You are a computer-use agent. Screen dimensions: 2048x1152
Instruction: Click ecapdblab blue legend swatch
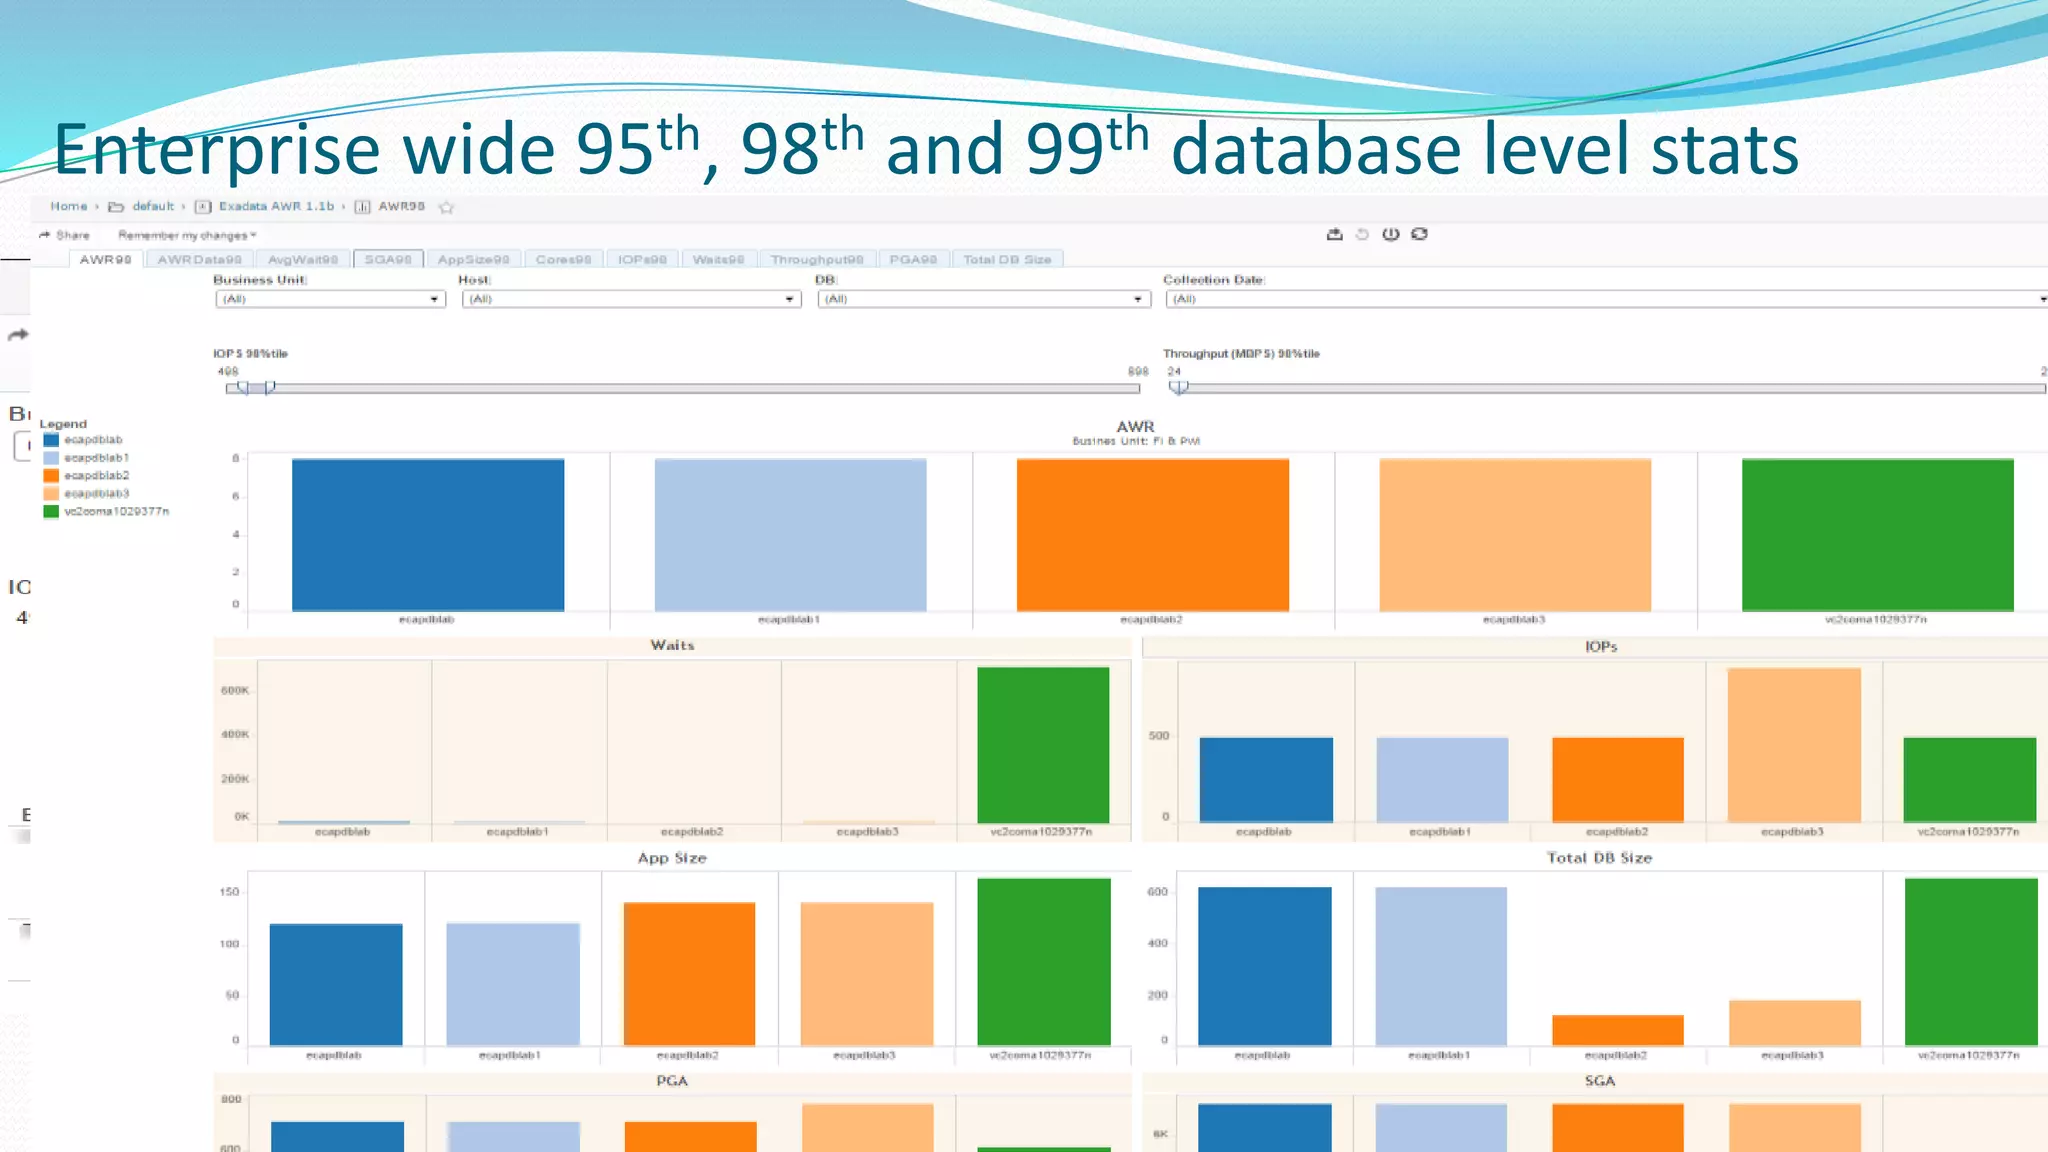51,440
